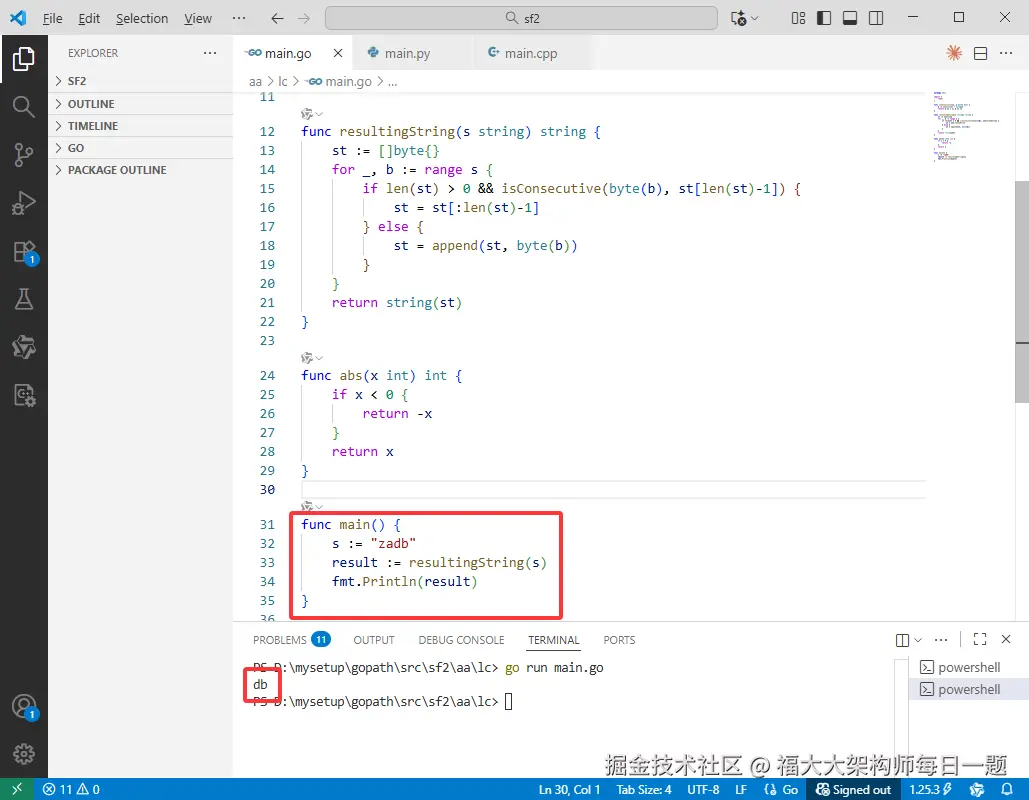Screen dimensions: 1029x800
Task: Open the notifications bell in the status bar
Action: tap(1007, 789)
